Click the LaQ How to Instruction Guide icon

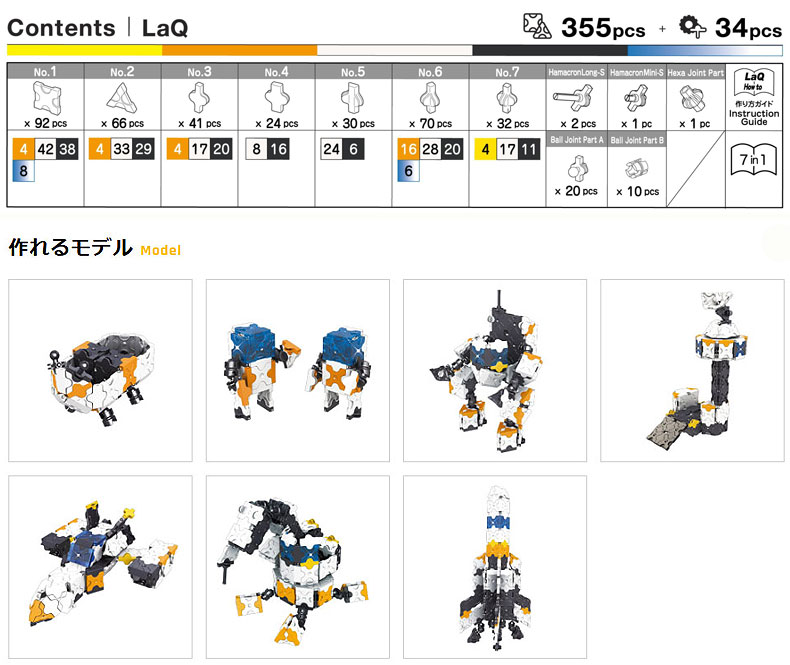pyautogui.click(x=754, y=97)
